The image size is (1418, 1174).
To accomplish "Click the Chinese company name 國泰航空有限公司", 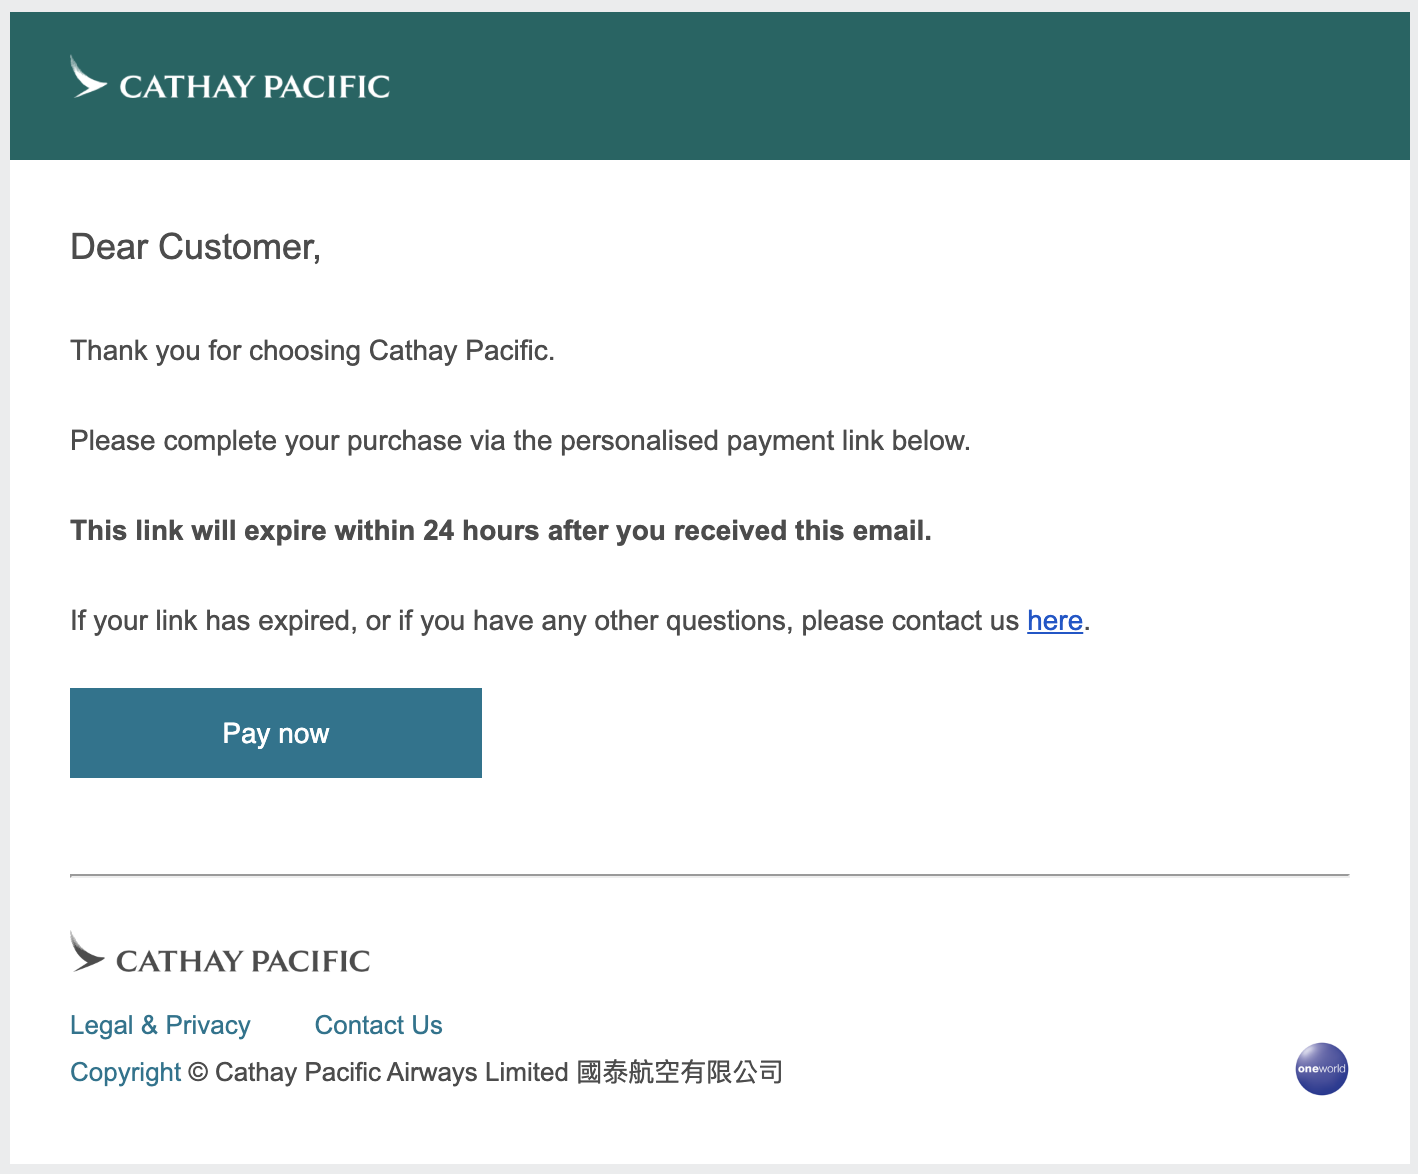I will [680, 1072].
